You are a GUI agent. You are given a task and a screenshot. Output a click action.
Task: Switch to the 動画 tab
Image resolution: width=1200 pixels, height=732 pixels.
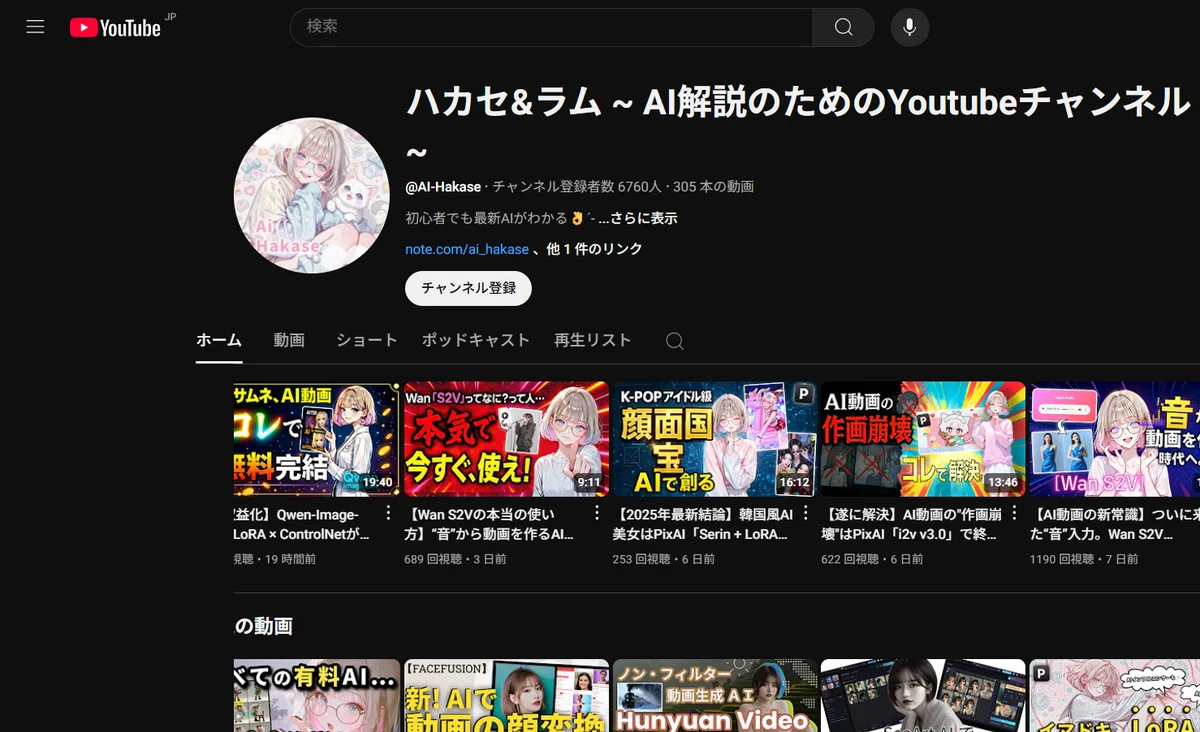tap(289, 340)
